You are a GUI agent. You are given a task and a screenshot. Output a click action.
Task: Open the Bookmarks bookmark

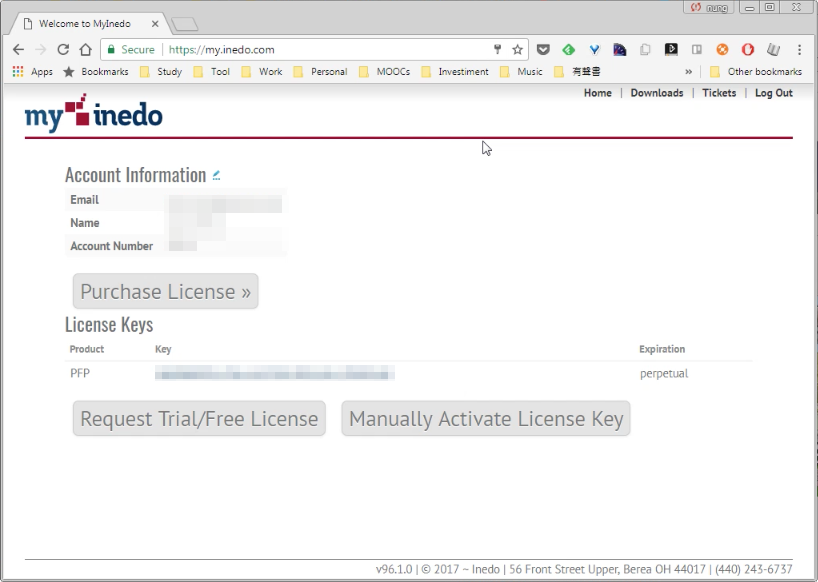[96, 71]
